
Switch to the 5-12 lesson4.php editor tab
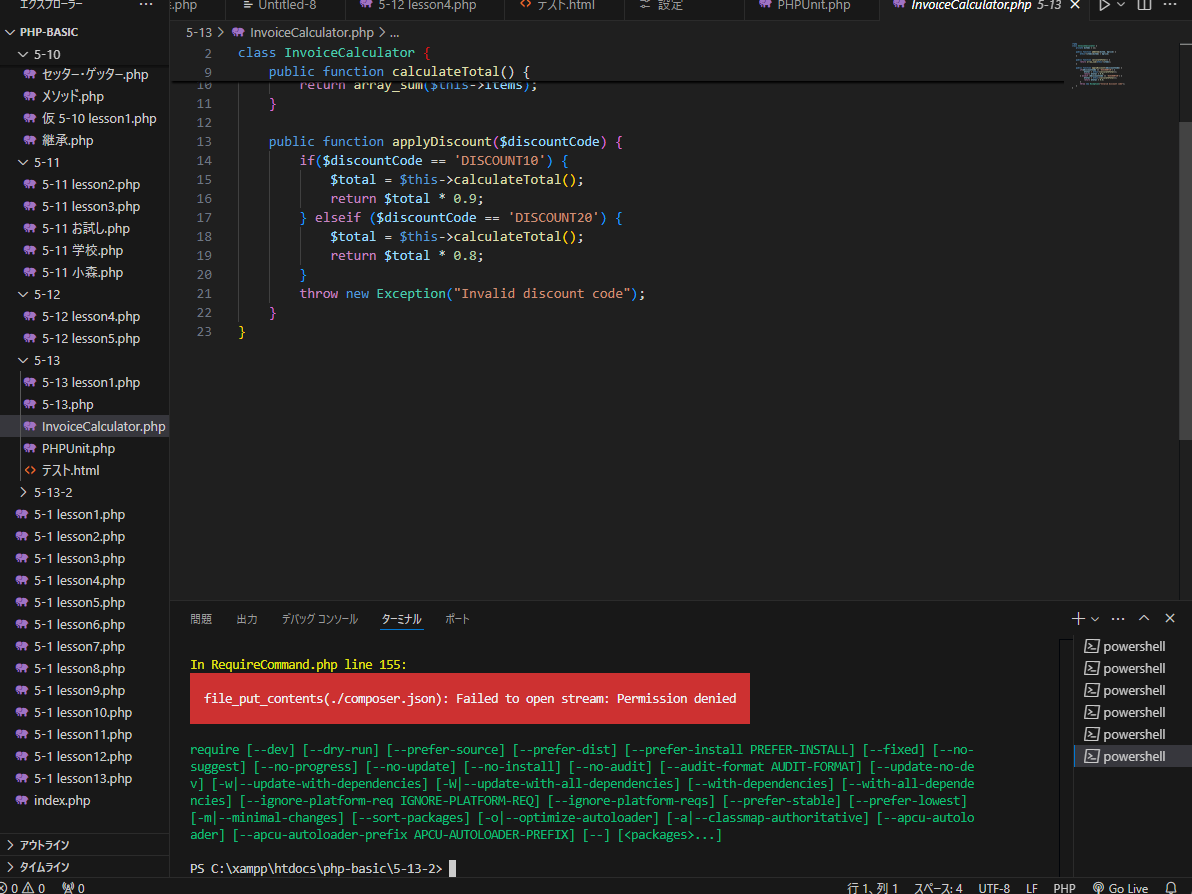coord(426,5)
